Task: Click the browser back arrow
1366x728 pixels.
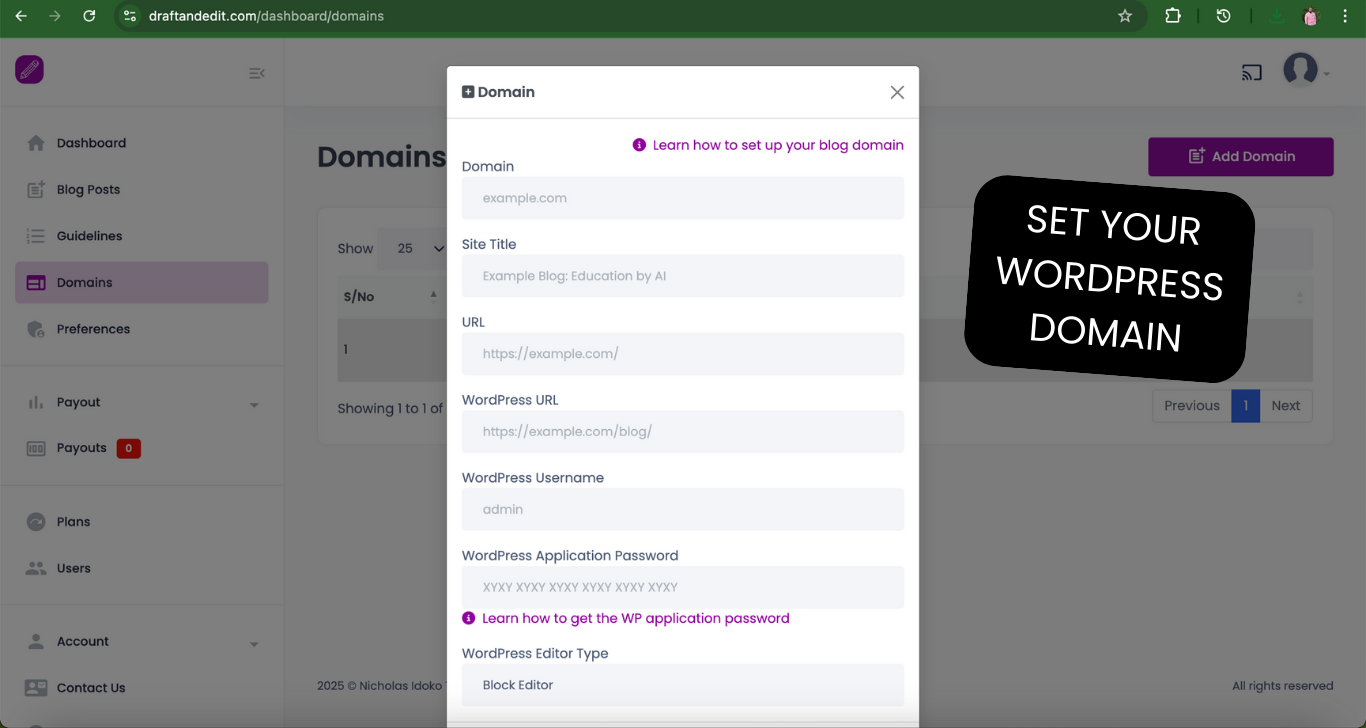Action: coord(21,16)
